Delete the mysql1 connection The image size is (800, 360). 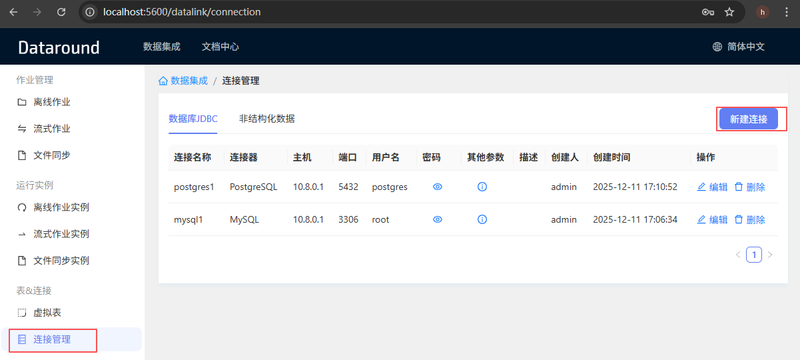[x=749, y=219]
